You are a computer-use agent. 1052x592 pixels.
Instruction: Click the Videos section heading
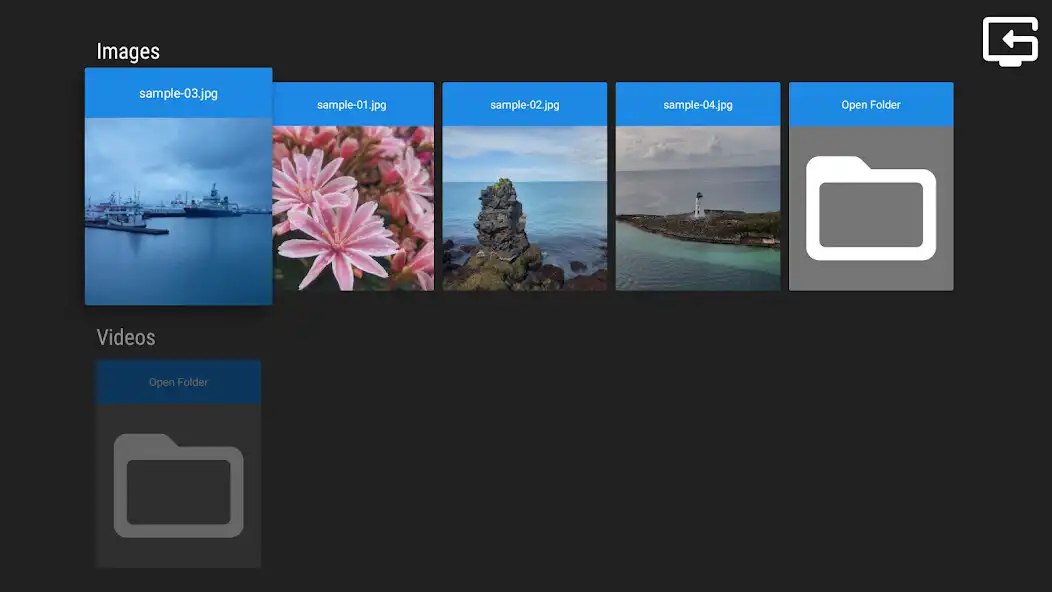coord(126,337)
